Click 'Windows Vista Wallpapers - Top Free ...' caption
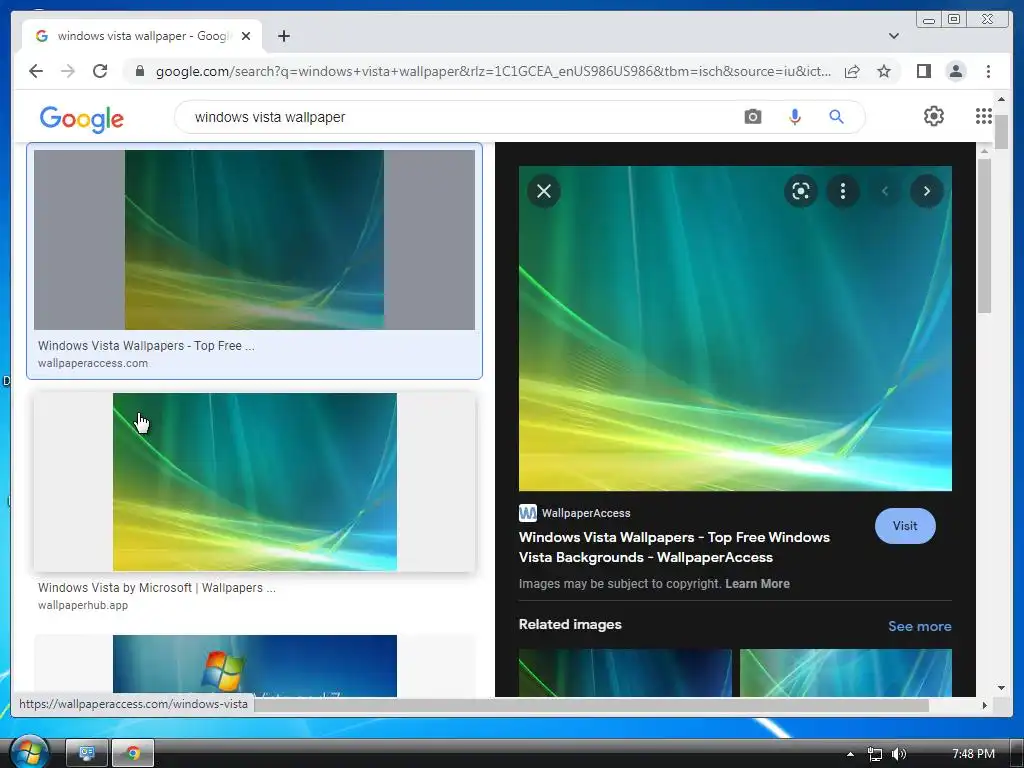1024x768 pixels. click(x=146, y=345)
